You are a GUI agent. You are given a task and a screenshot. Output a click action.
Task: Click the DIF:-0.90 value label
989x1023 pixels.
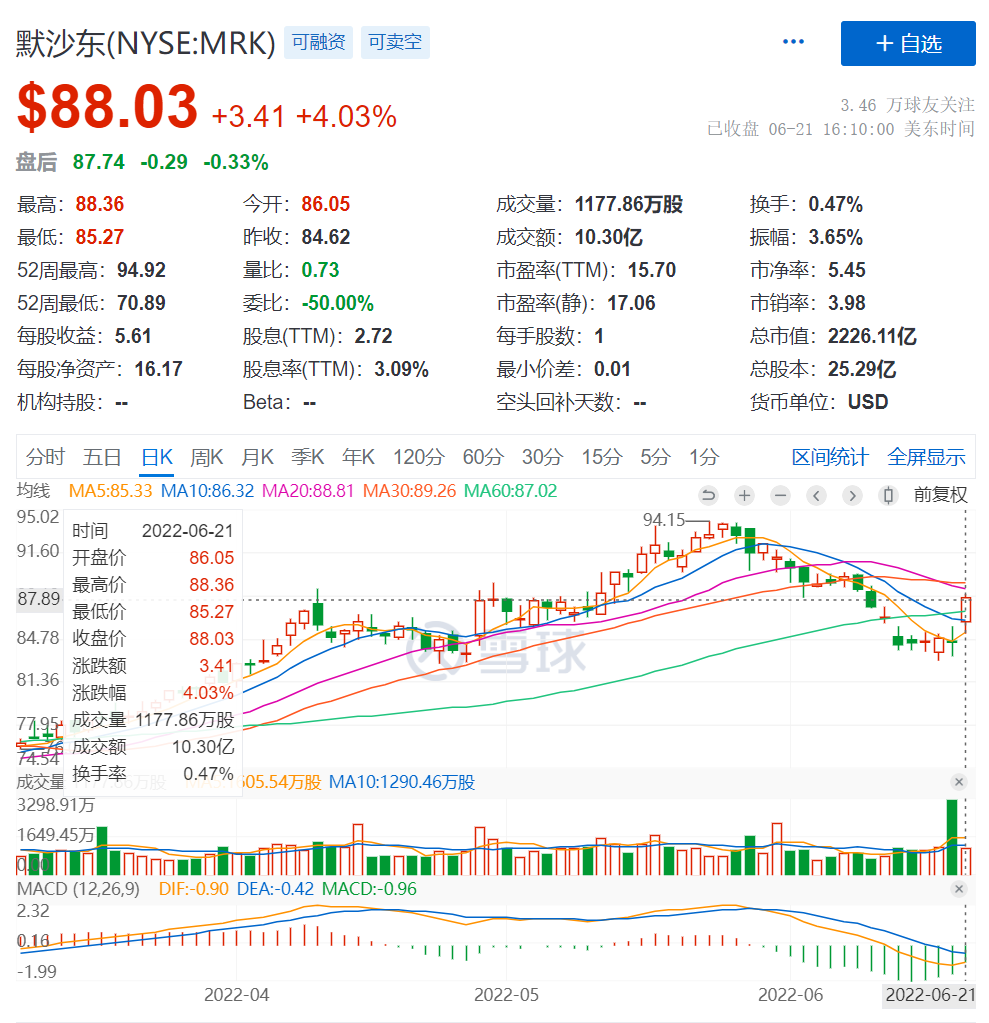(194, 889)
